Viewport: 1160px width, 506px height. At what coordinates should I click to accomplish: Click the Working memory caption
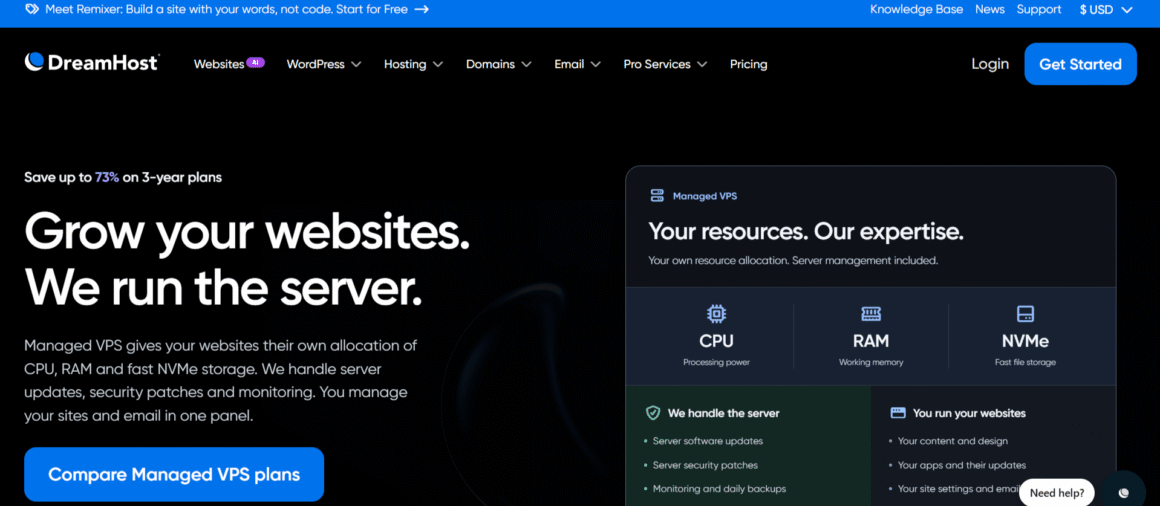pos(871,362)
